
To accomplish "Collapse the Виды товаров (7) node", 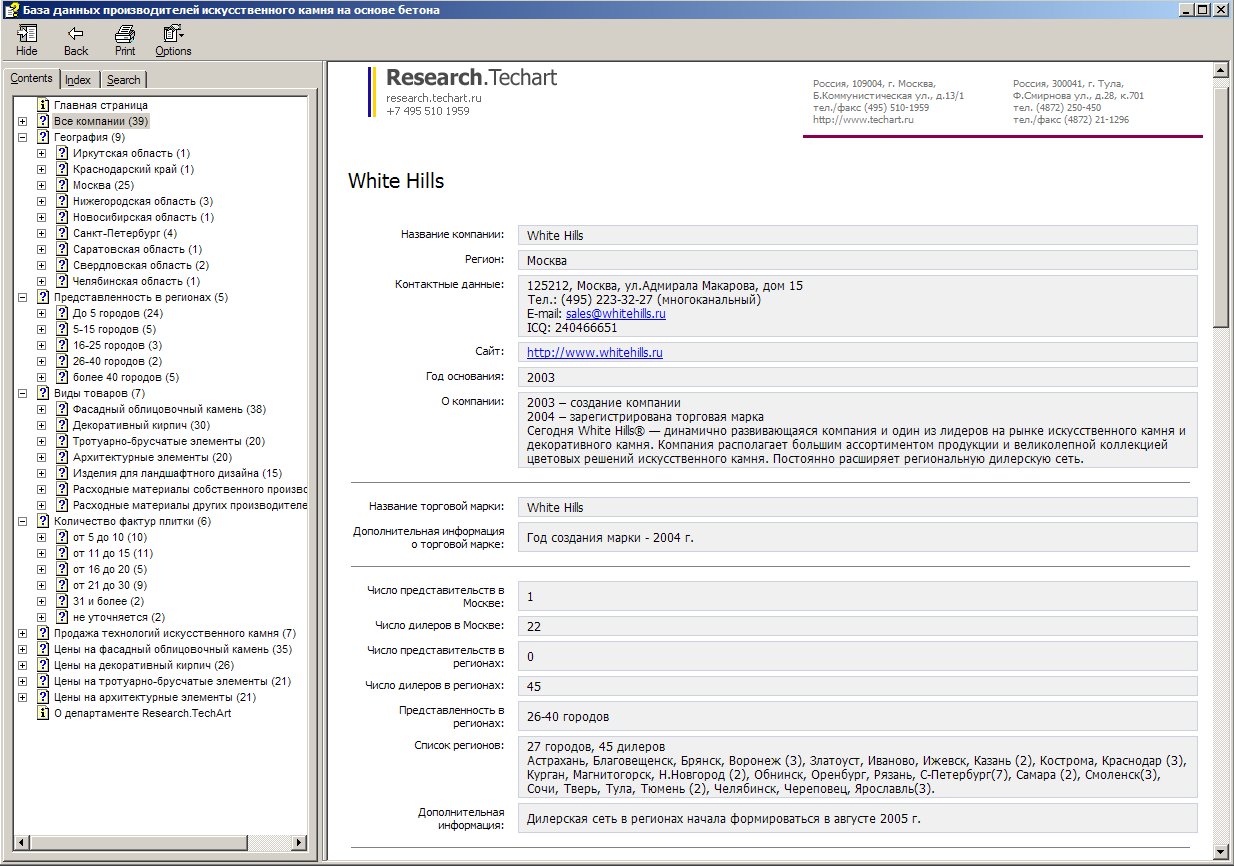I will click(x=22, y=393).
